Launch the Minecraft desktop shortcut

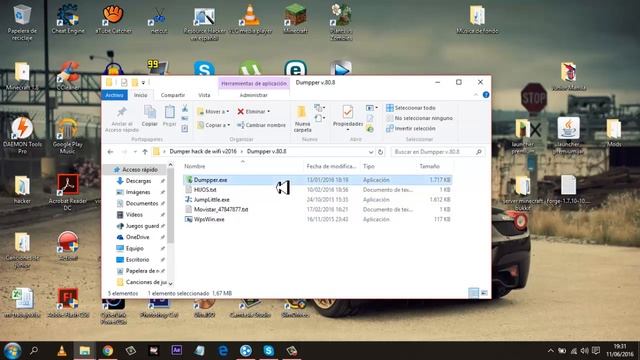[x=296, y=19]
